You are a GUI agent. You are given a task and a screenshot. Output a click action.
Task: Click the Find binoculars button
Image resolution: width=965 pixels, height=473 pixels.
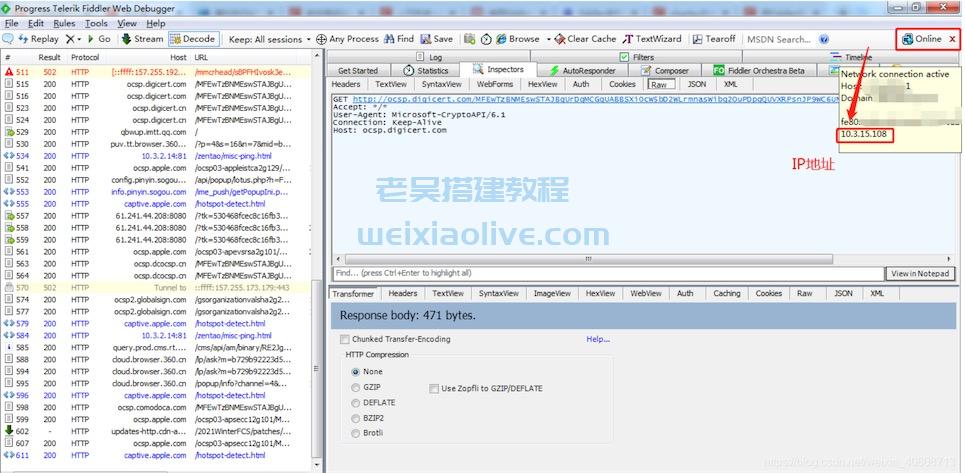click(x=398, y=39)
